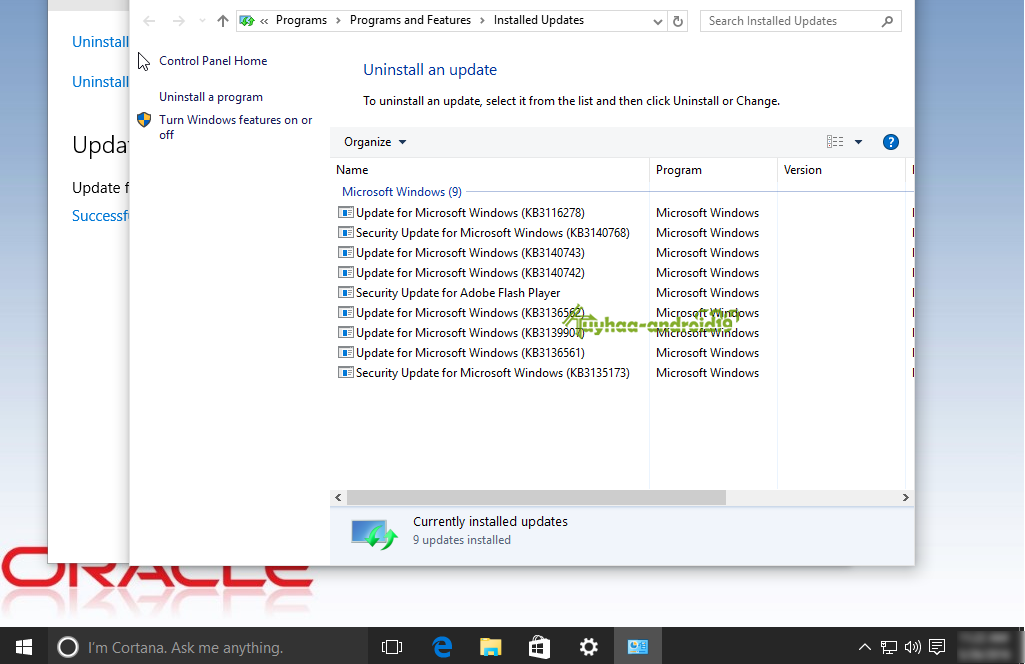Select Installed Updates breadcrumb
This screenshot has height=664, width=1025.
(x=539, y=20)
